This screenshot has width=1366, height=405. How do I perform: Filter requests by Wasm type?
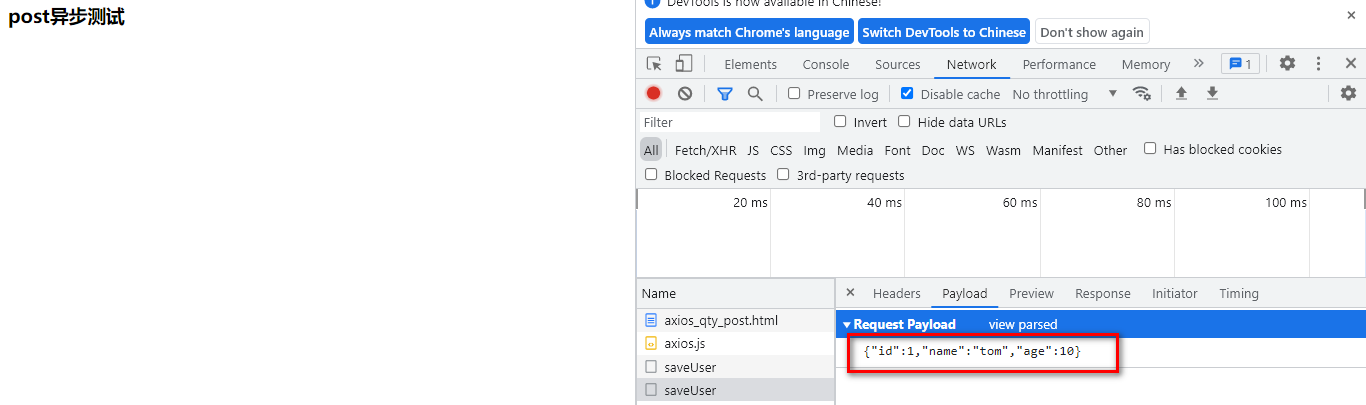point(1003,150)
